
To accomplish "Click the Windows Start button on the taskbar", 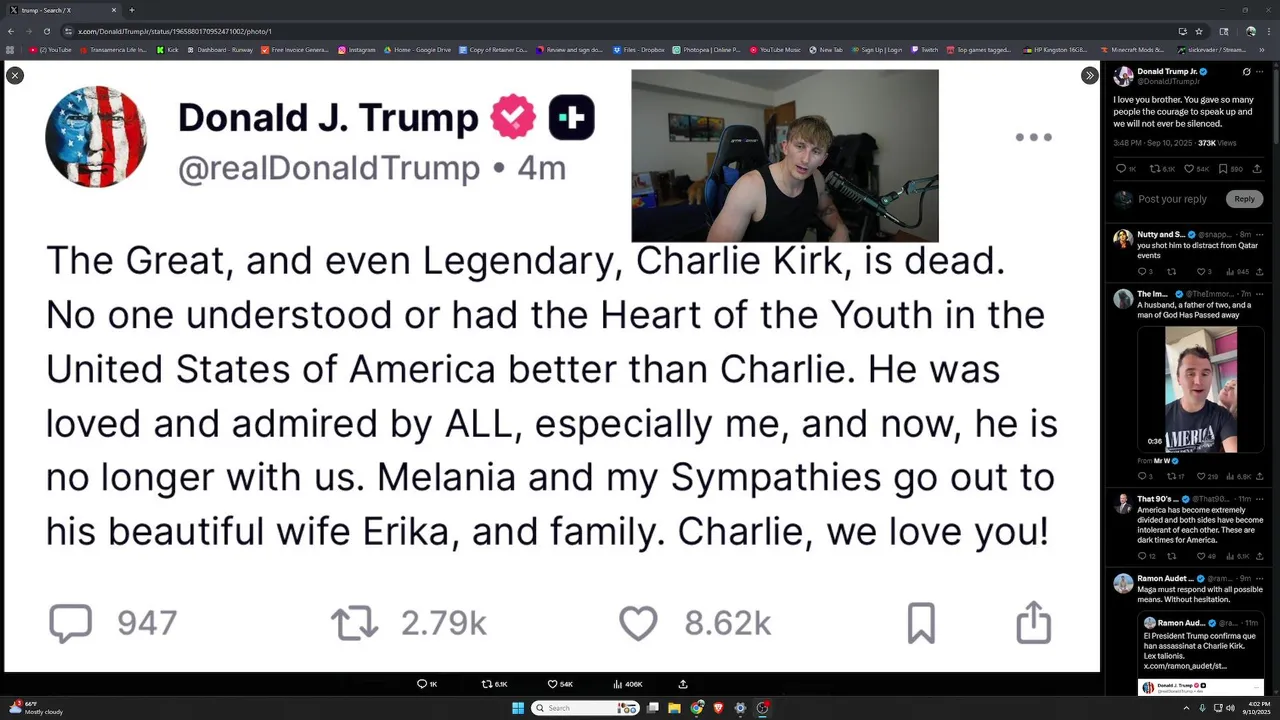I will [518, 708].
